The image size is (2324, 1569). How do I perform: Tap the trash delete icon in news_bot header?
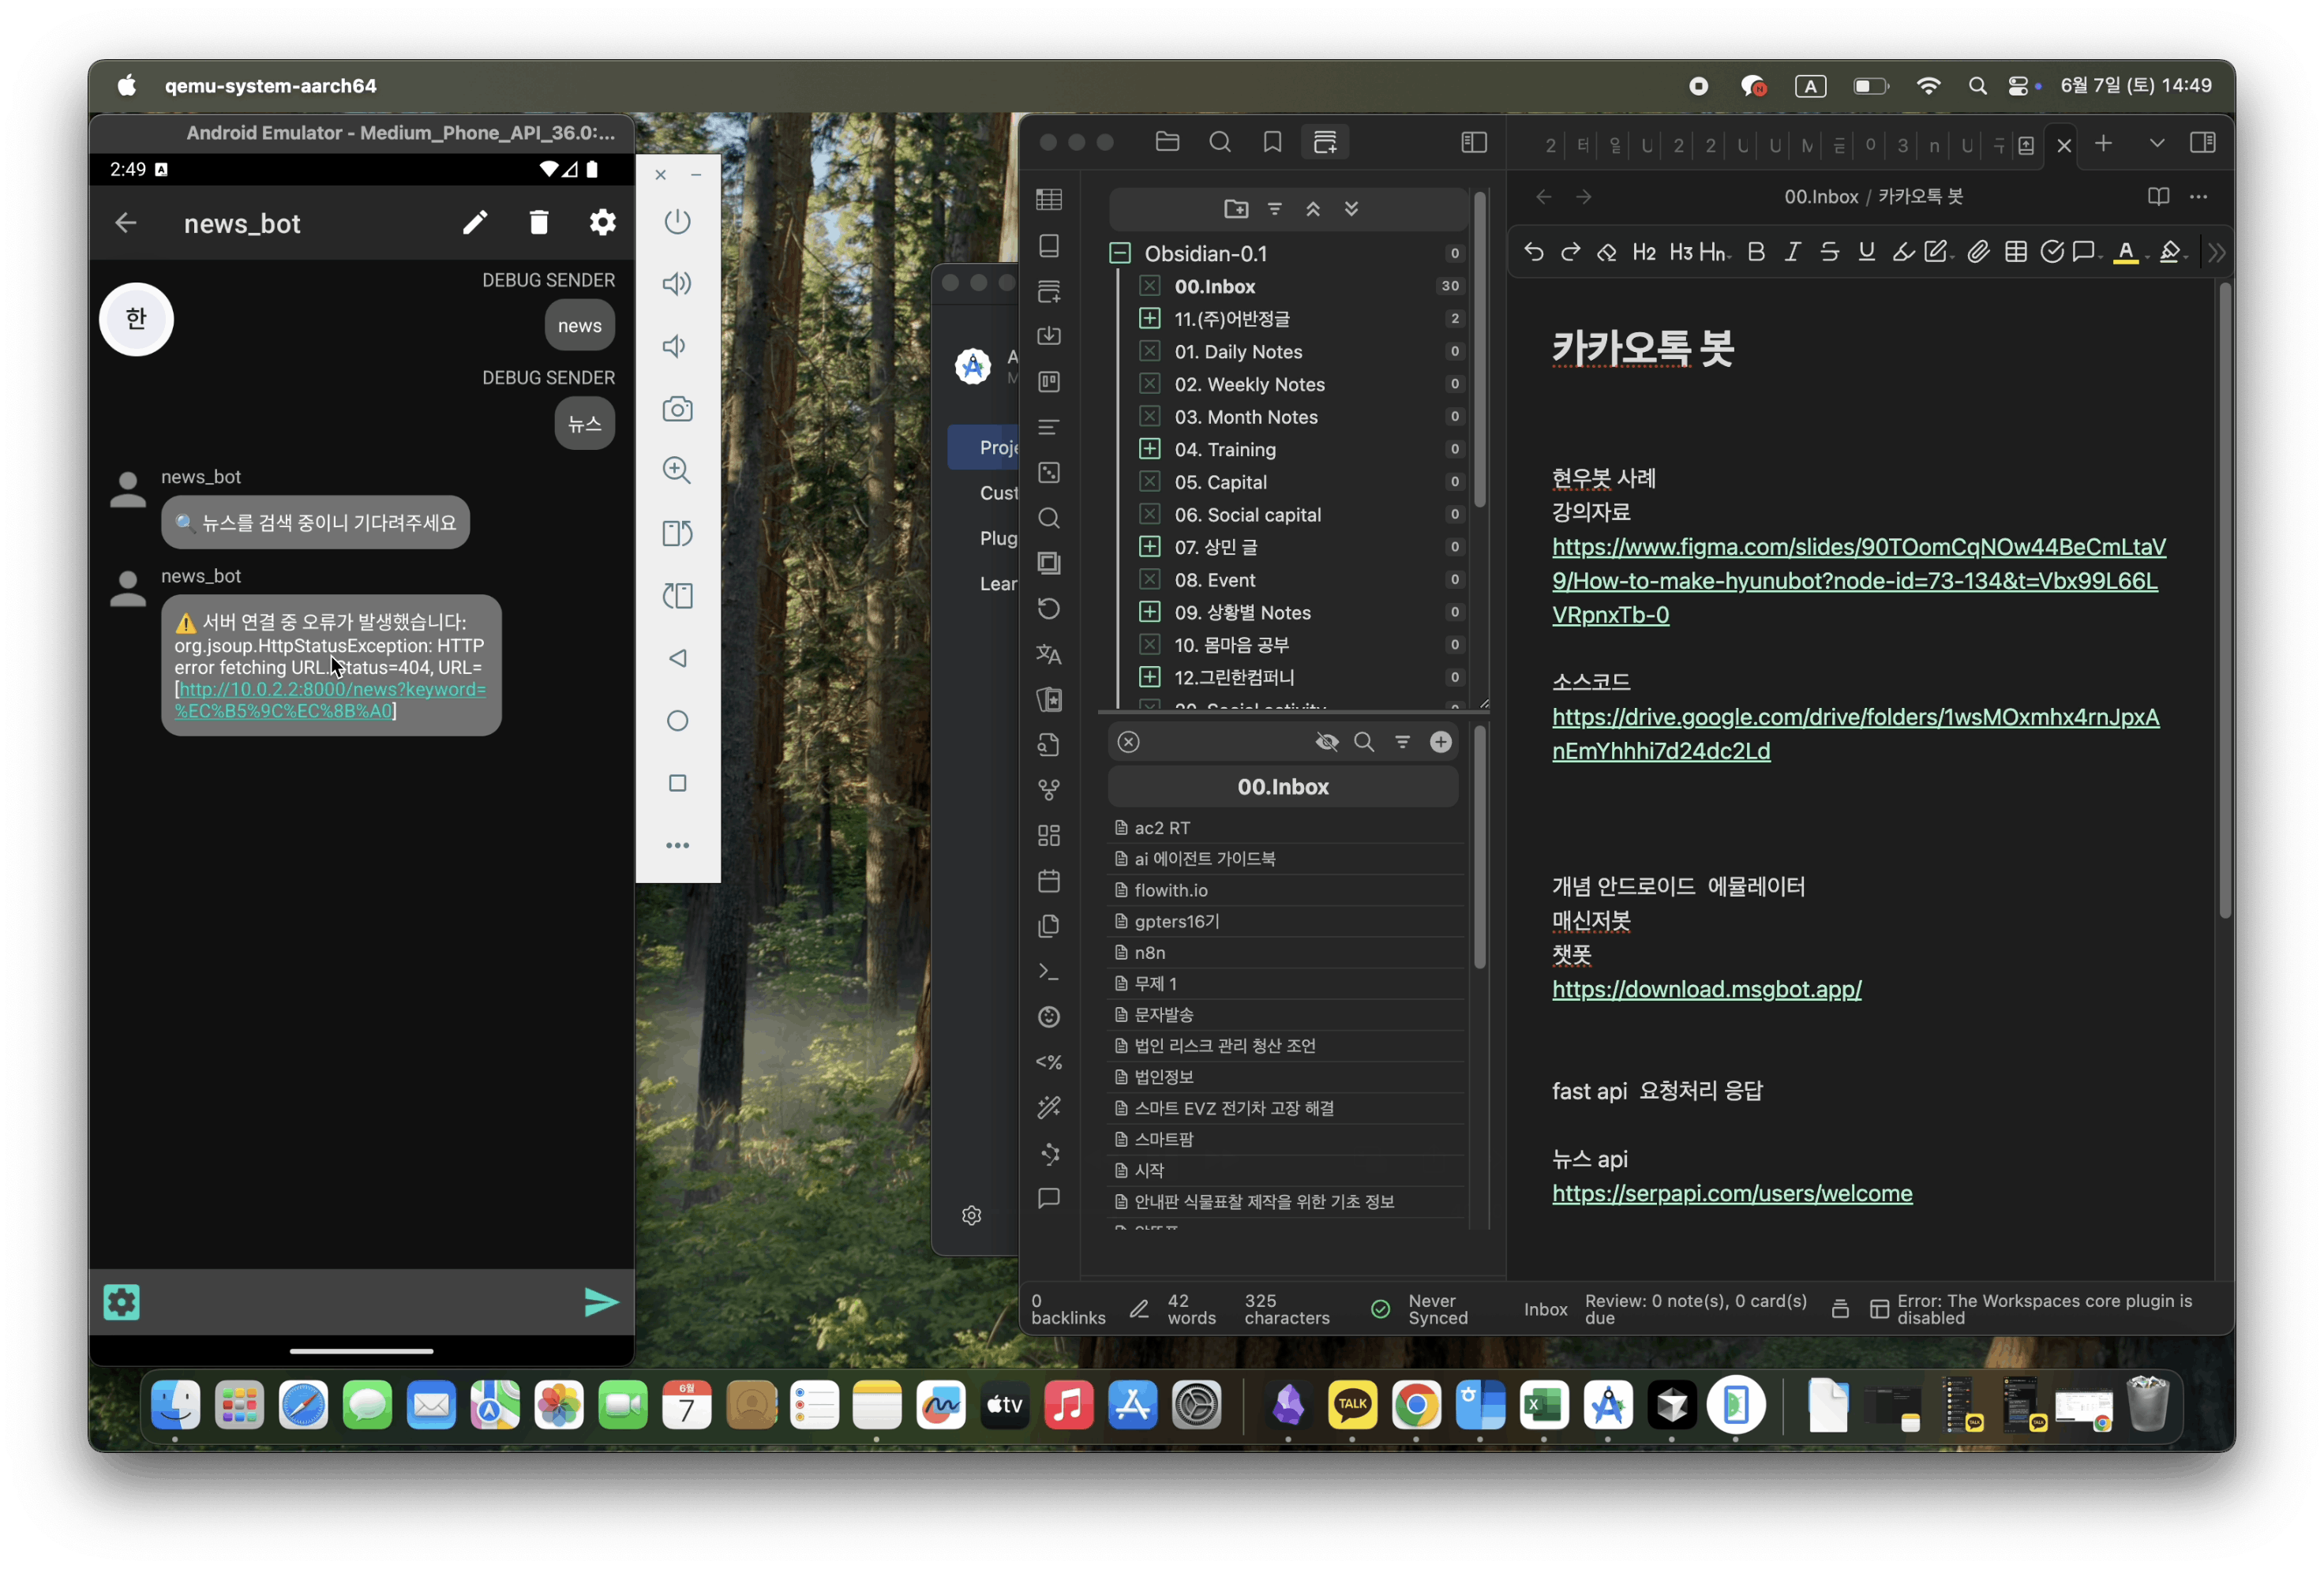[x=538, y=222]
